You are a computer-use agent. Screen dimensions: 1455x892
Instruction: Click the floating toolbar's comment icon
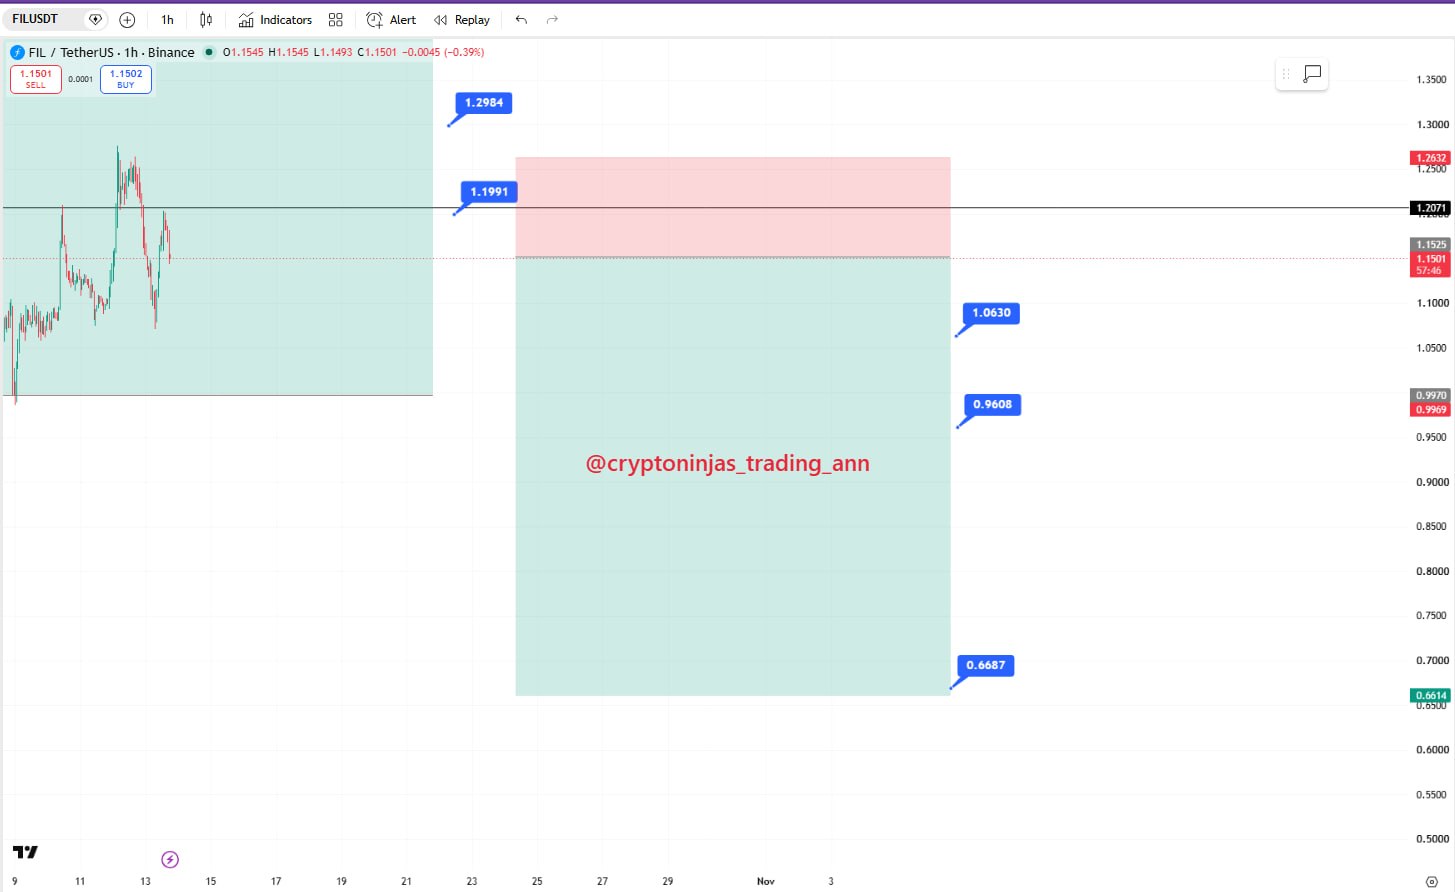(1313, 73)
